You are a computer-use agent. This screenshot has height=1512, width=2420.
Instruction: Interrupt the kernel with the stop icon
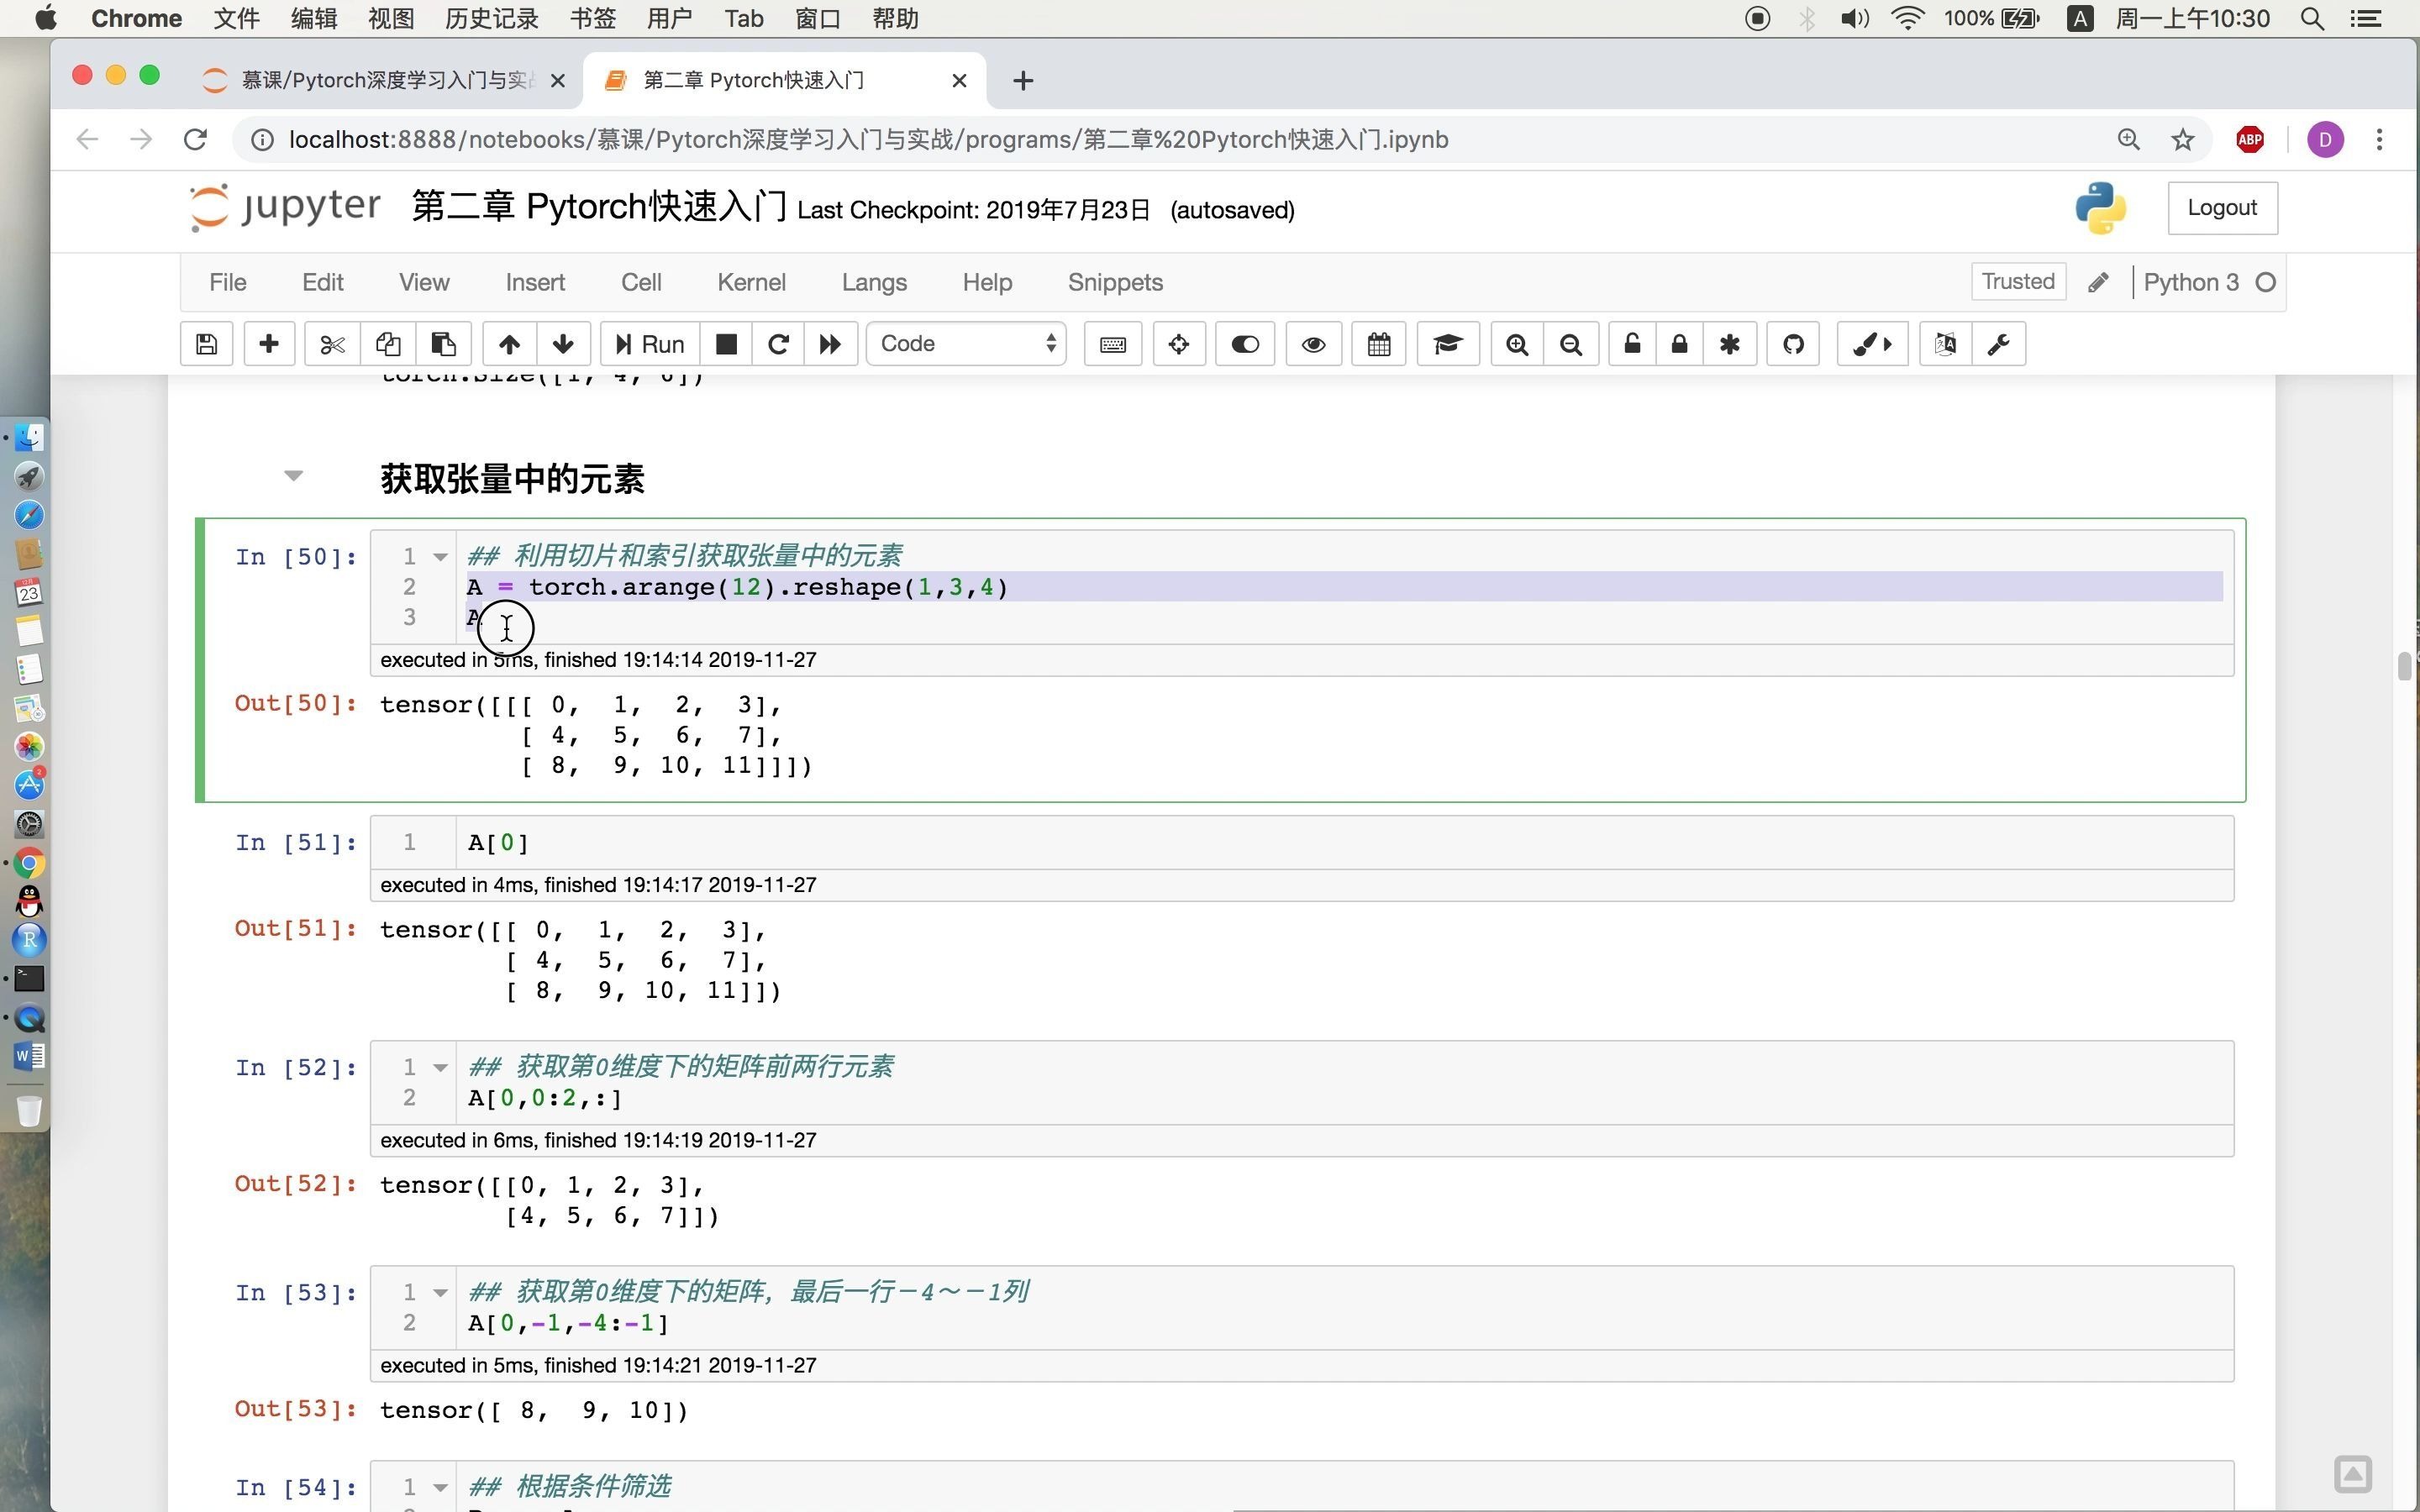727,344
